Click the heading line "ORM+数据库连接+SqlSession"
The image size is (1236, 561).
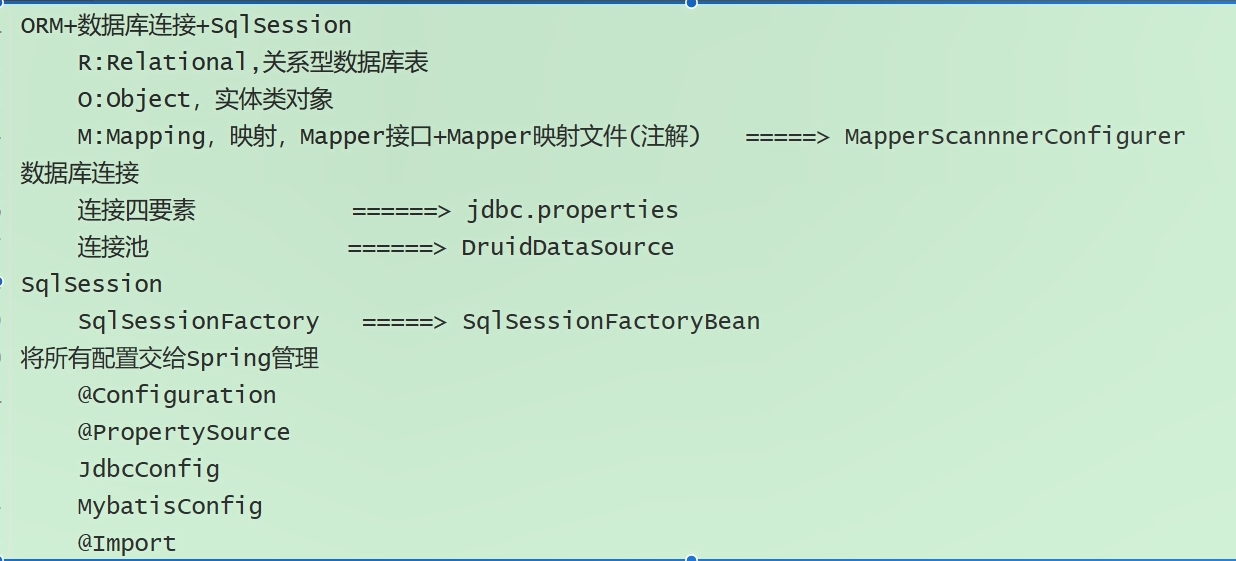(x=186, y=25)
